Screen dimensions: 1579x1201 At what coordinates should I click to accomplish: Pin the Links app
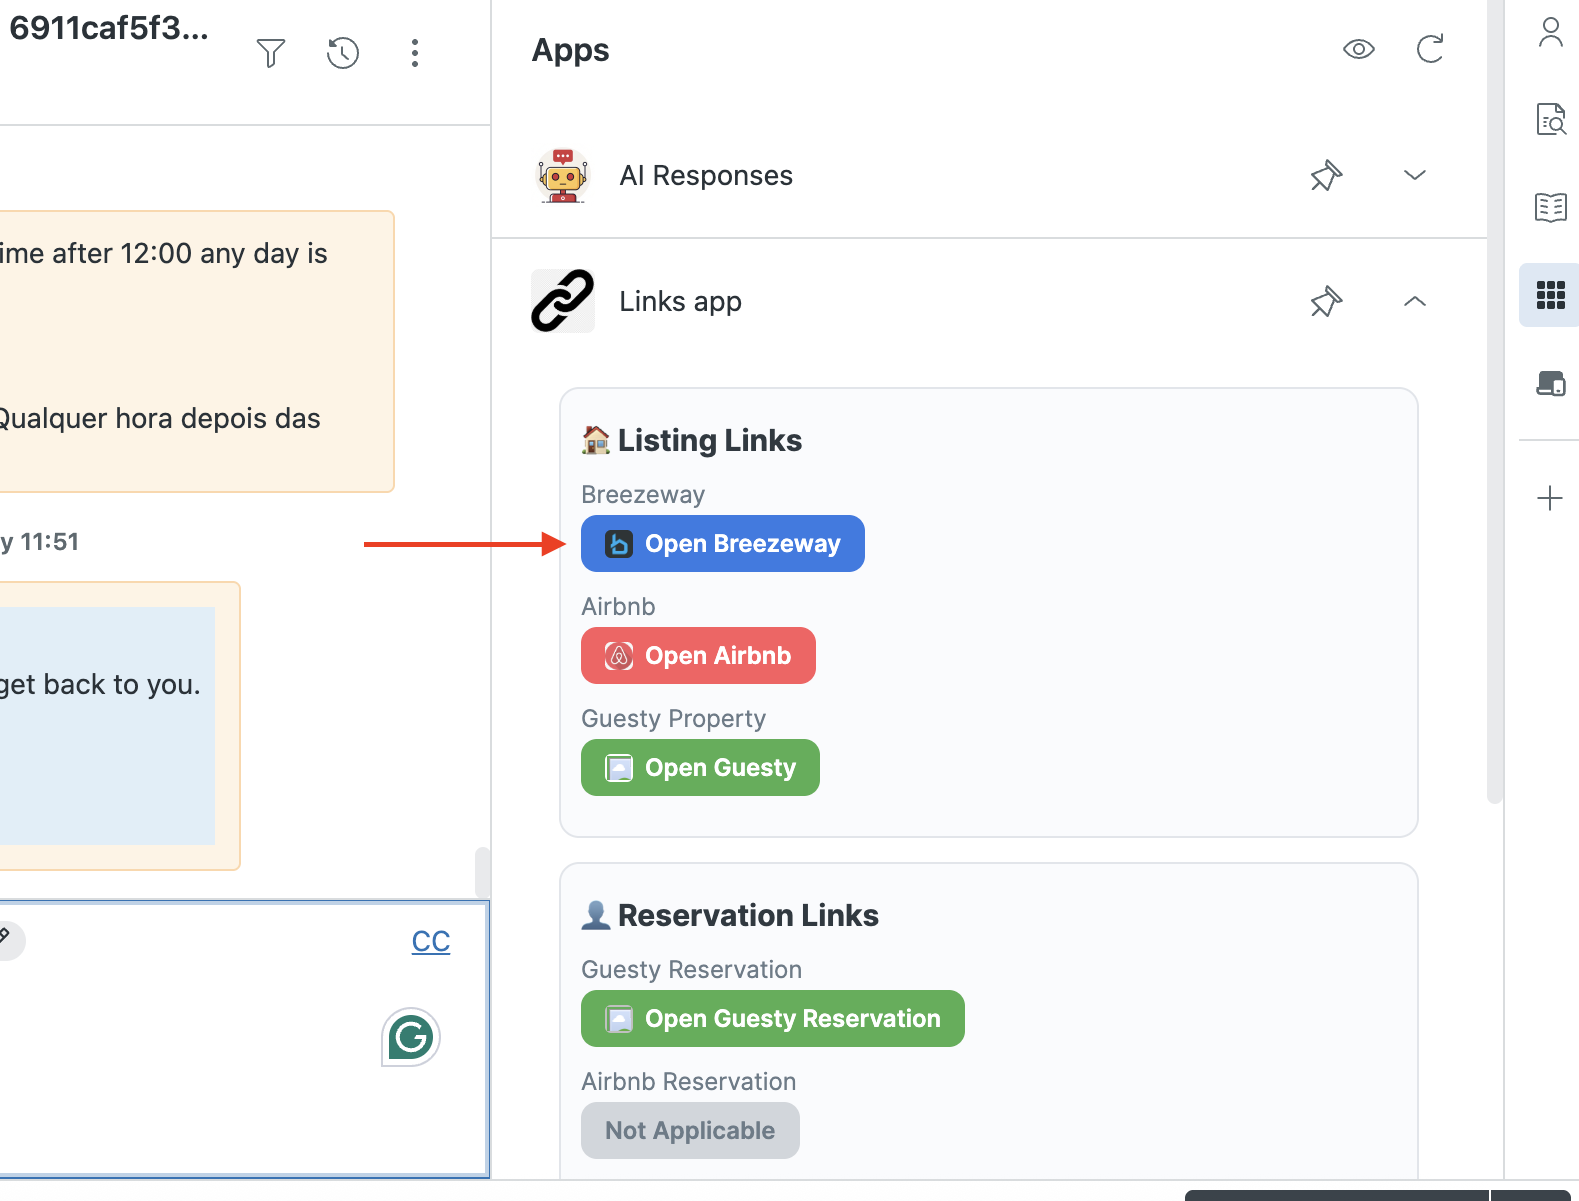coord(1326,302)
